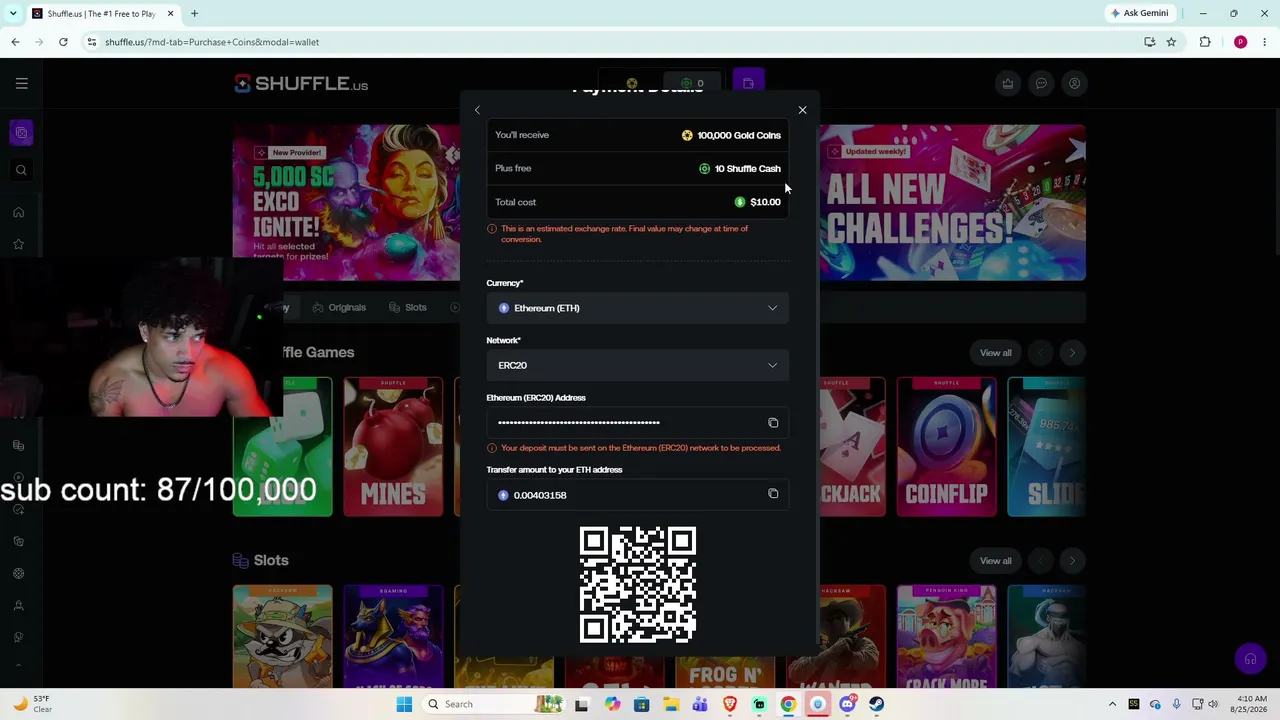Open the Chrome three-dot menu

pos(1265,42)
